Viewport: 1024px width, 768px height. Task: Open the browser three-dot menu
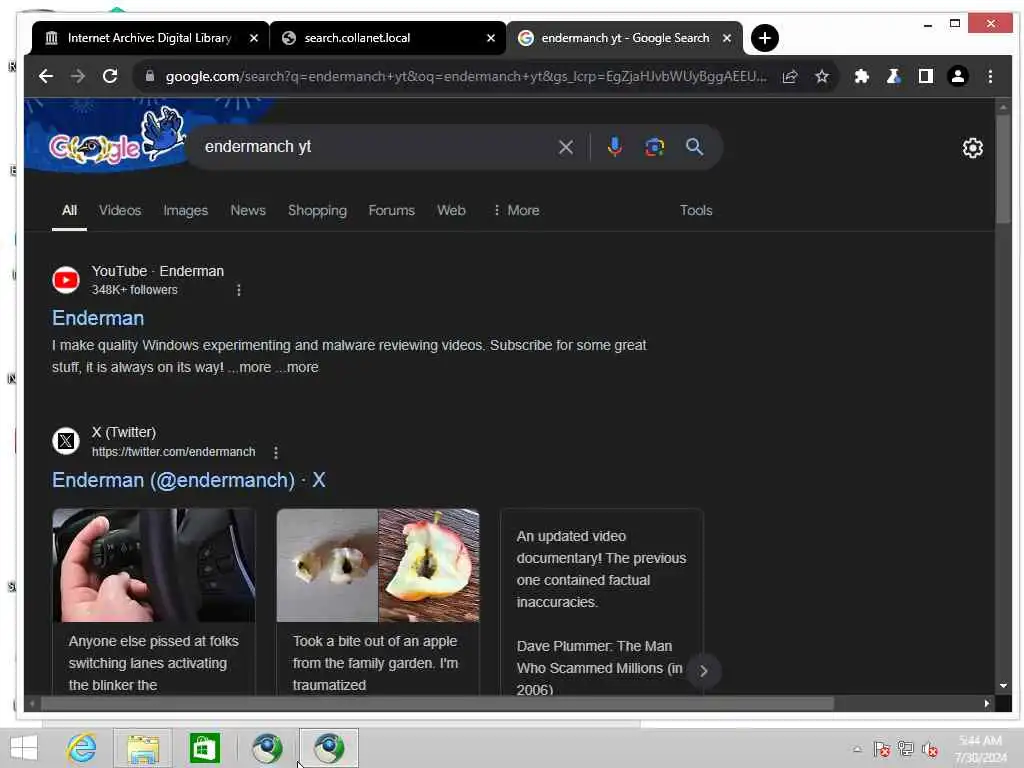pos(990,76)
